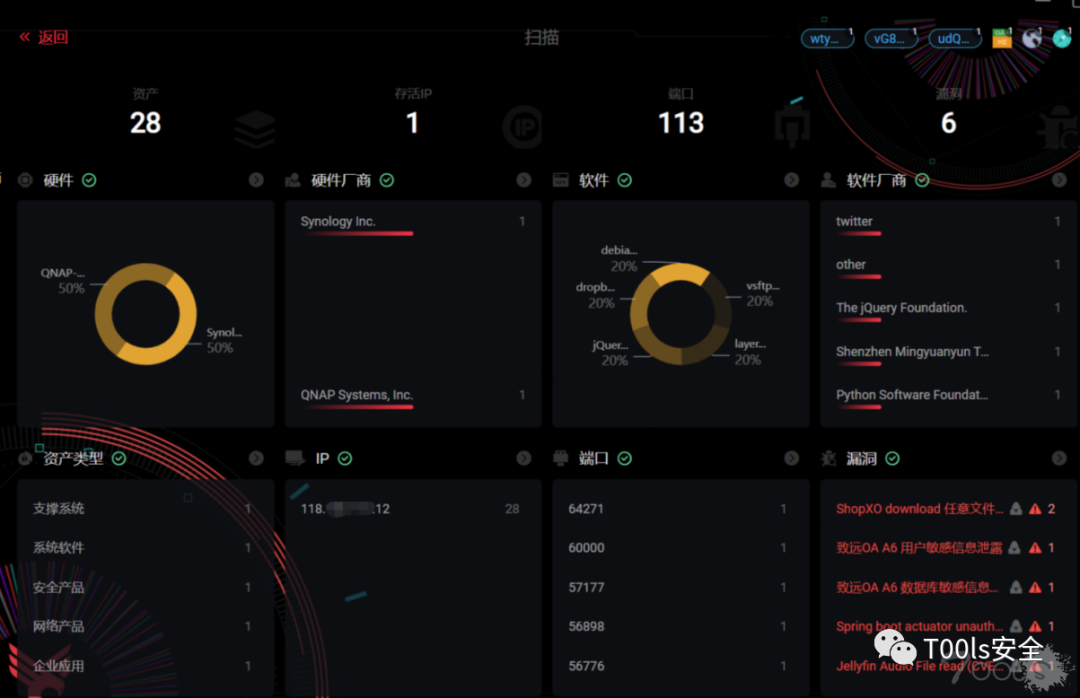Click the 漏洞 panel bug icon

point(829,459)
